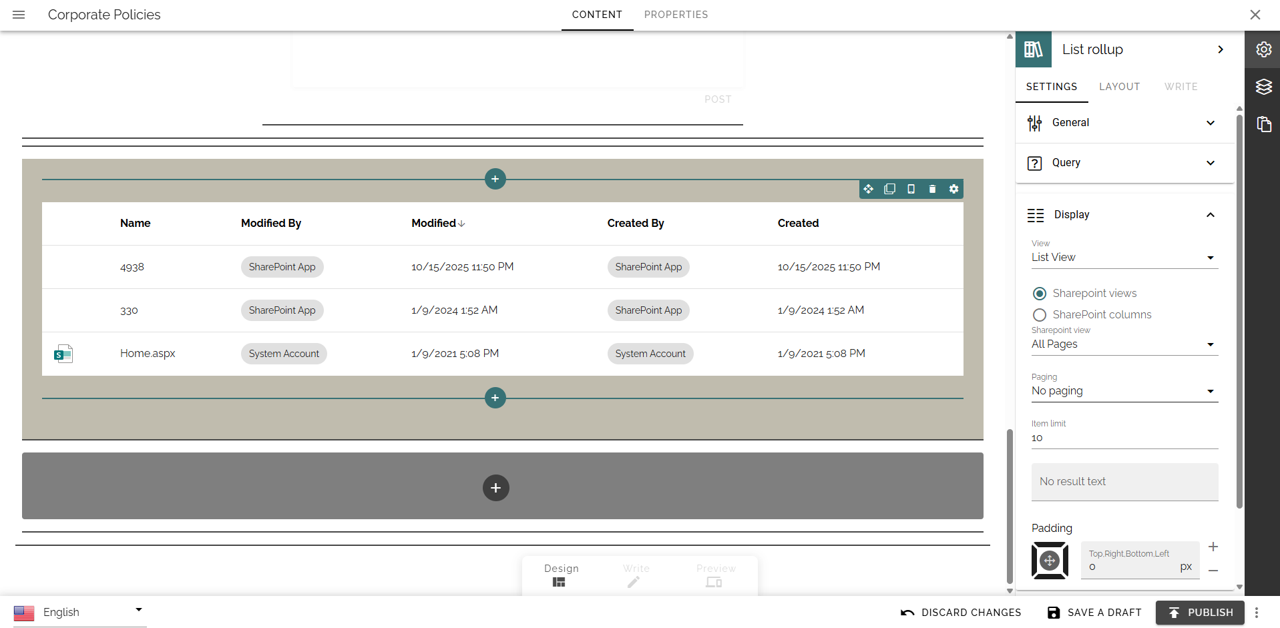Open the hamburger navigation menu
The image size is (1280, 628).
coord(18,15)
